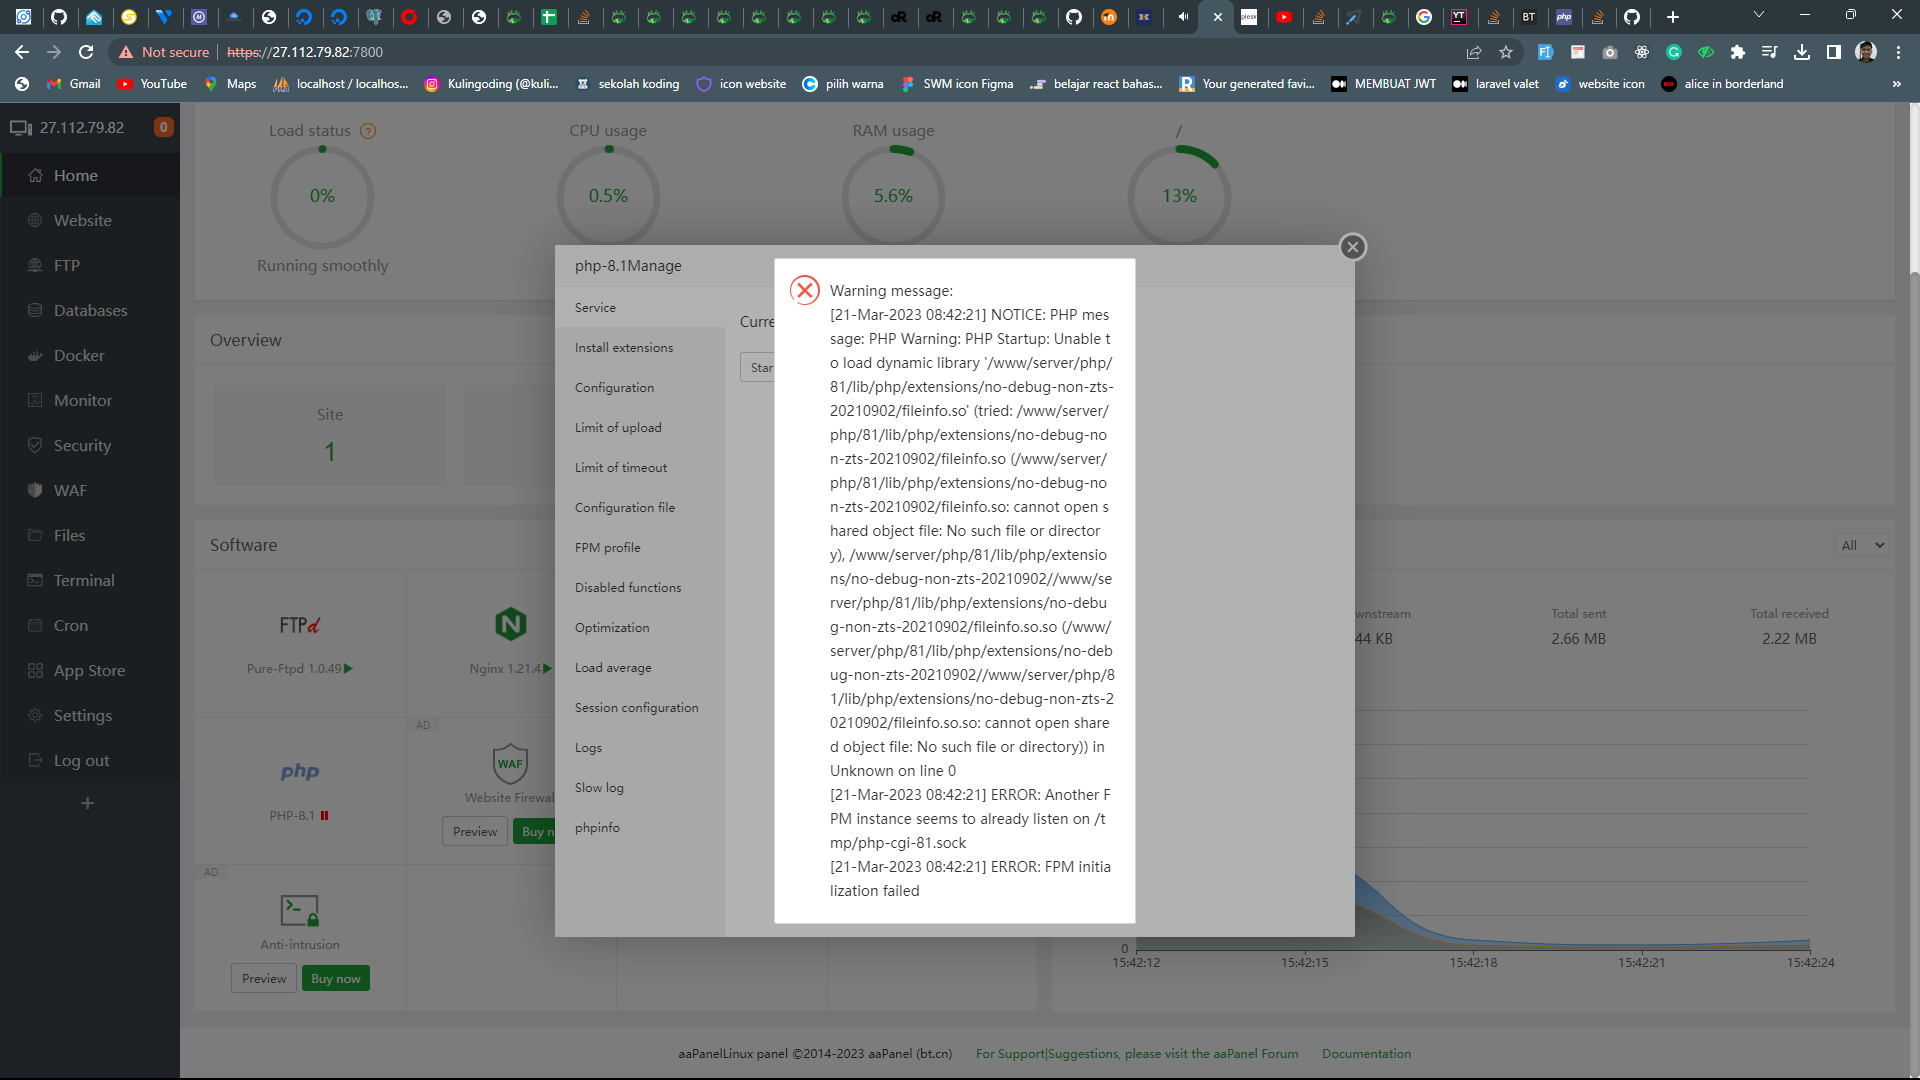The width and height of the screenshot is (1920, 1080).
Task: Open the Documentation footer link
Action: [x=1366, y=1053]
